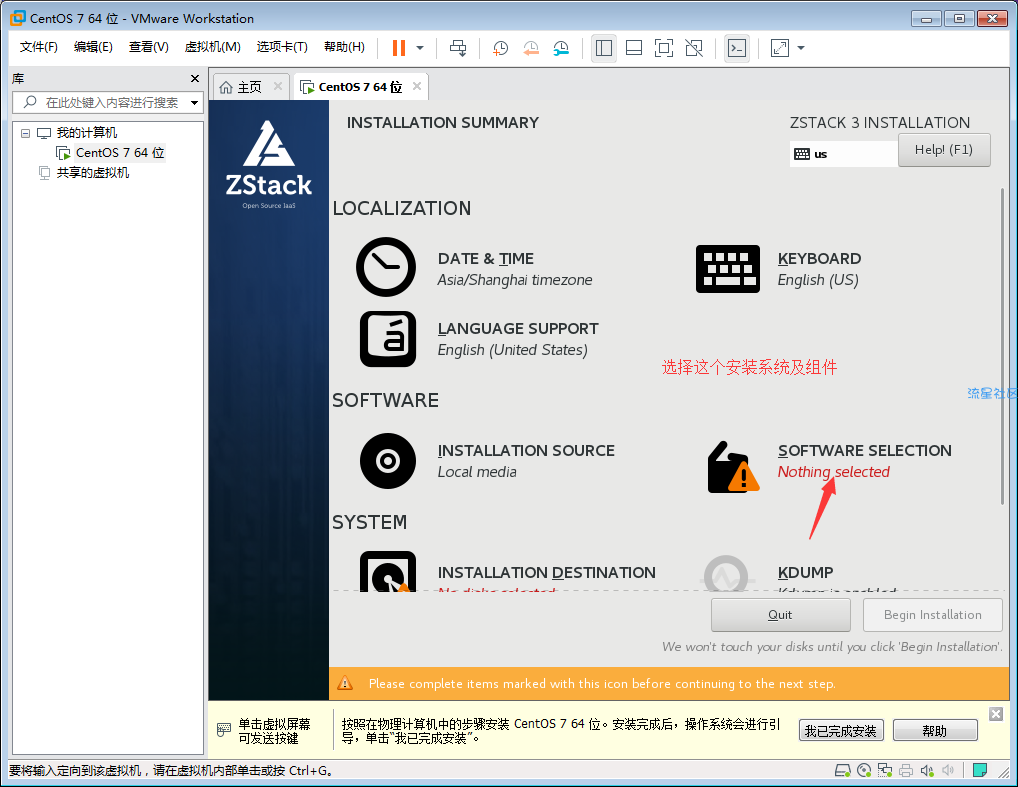Click the revert to snapshot icon
Screen dimensions: 1018x787
[x=530, y=47]
